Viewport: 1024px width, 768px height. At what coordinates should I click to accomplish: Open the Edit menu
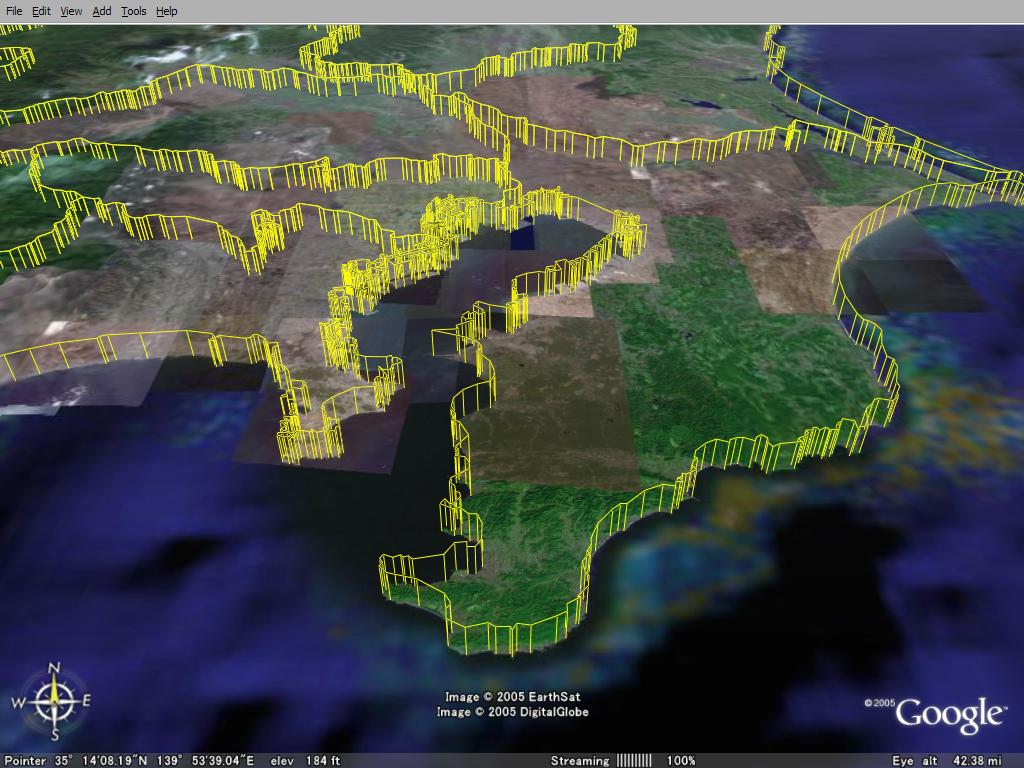41,11
